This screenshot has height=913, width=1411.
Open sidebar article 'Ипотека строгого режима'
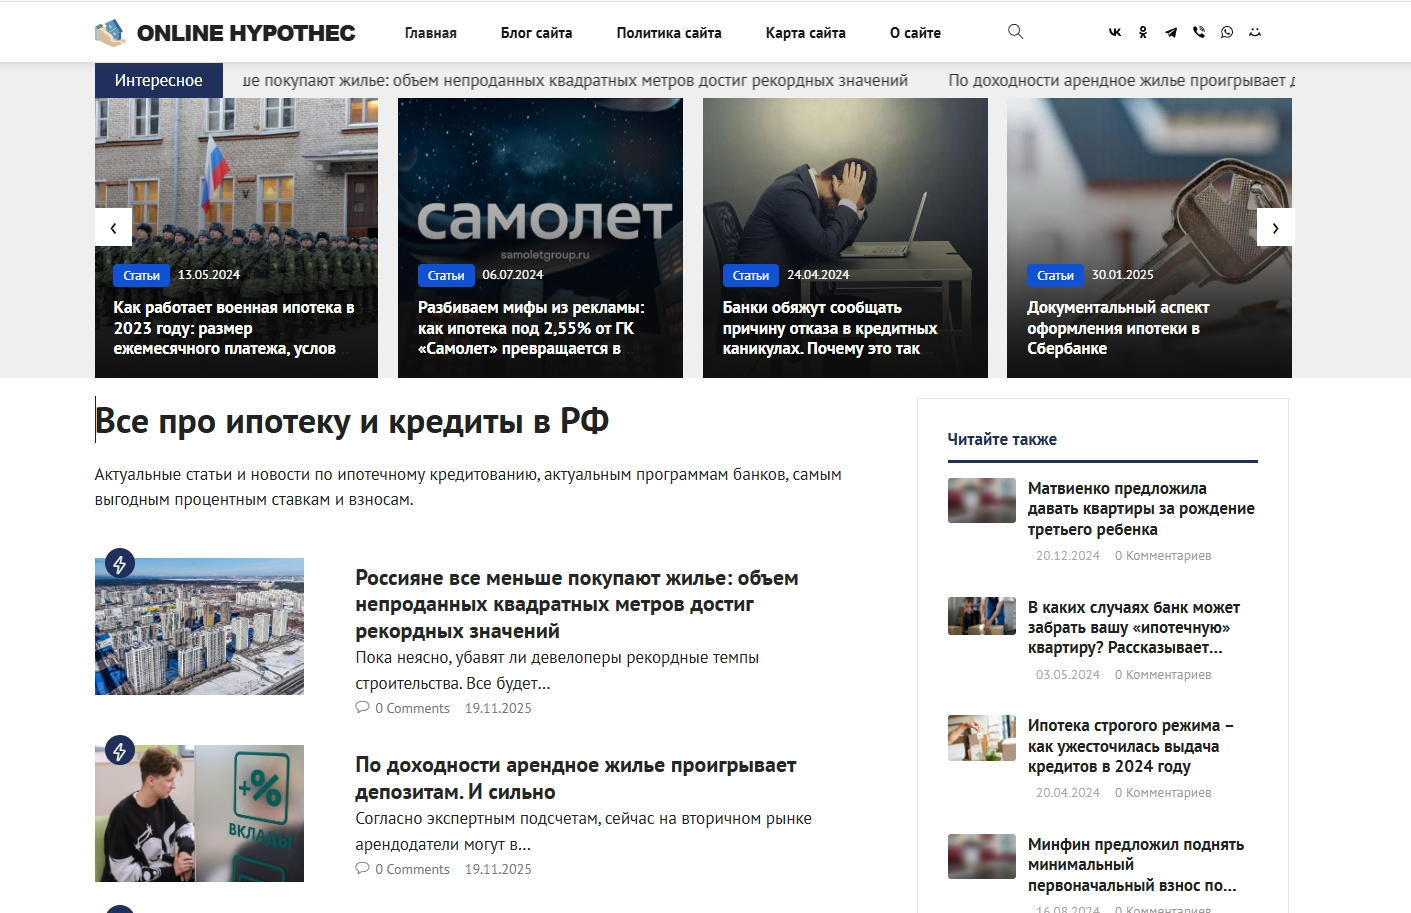click(x=1131, y=746)
